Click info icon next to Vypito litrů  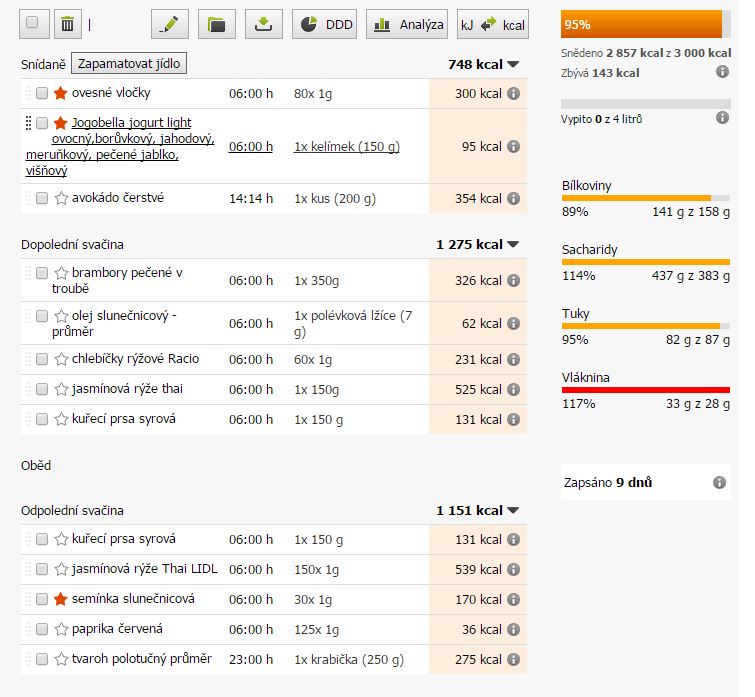[722, 117]
